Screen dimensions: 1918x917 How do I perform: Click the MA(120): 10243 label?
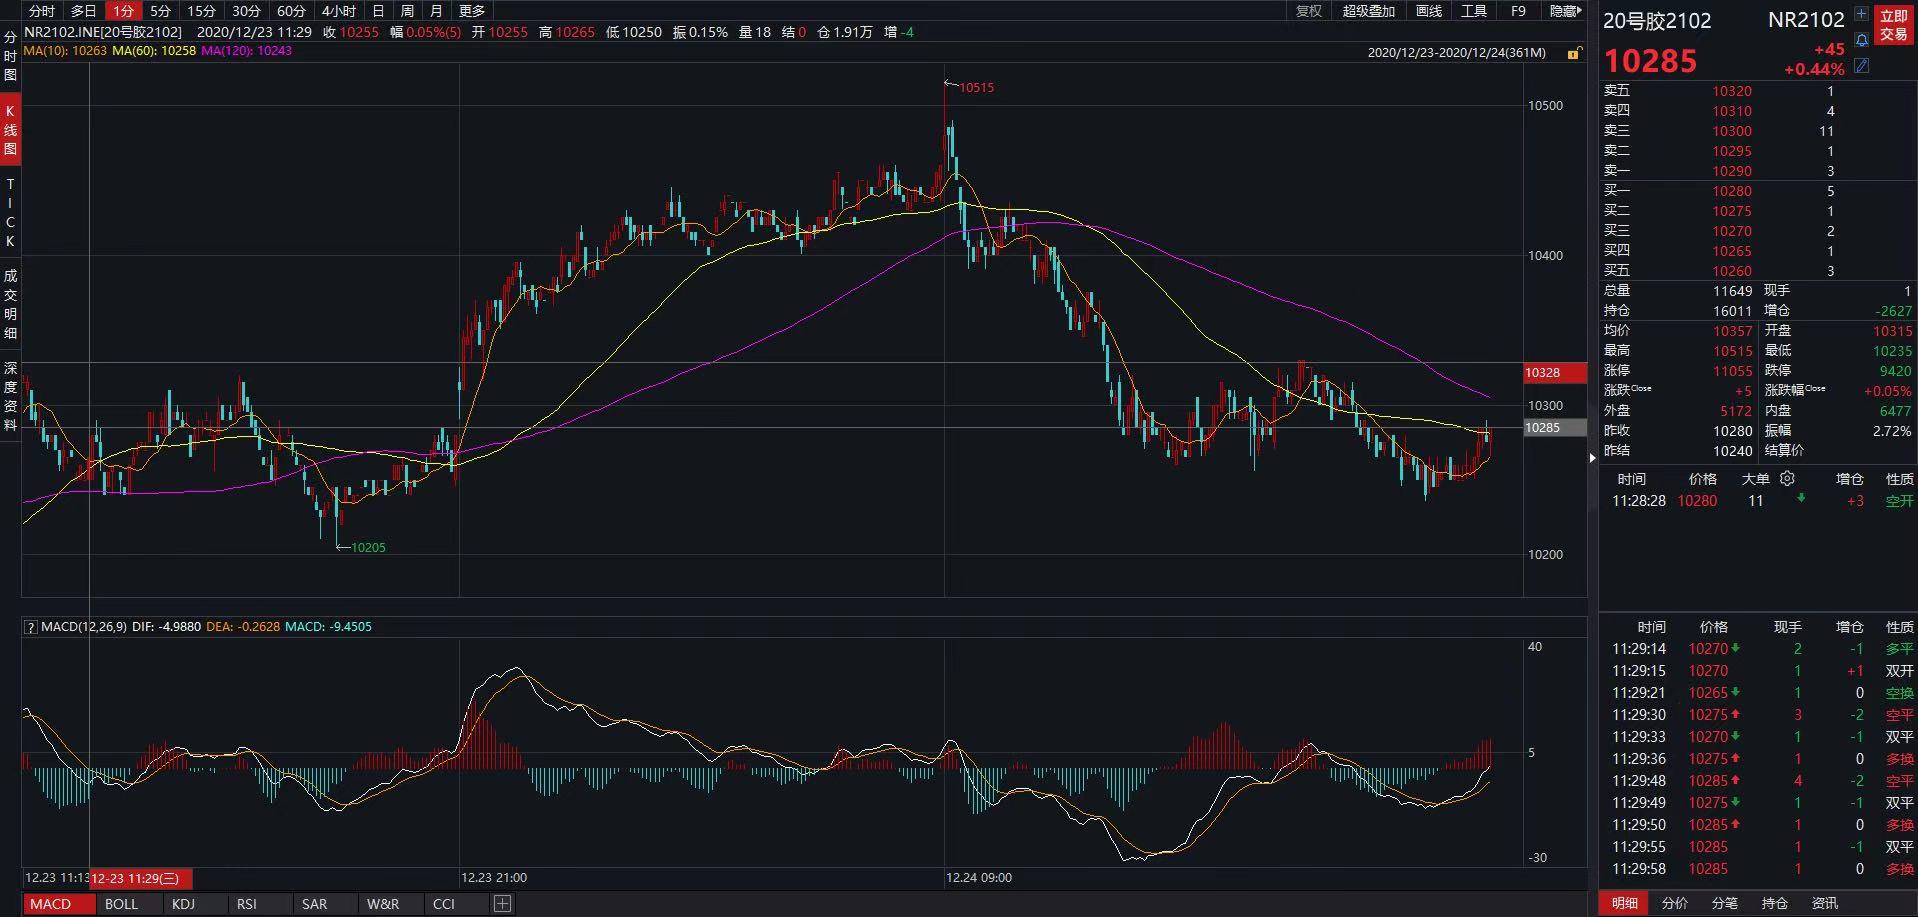click(247, 51)
